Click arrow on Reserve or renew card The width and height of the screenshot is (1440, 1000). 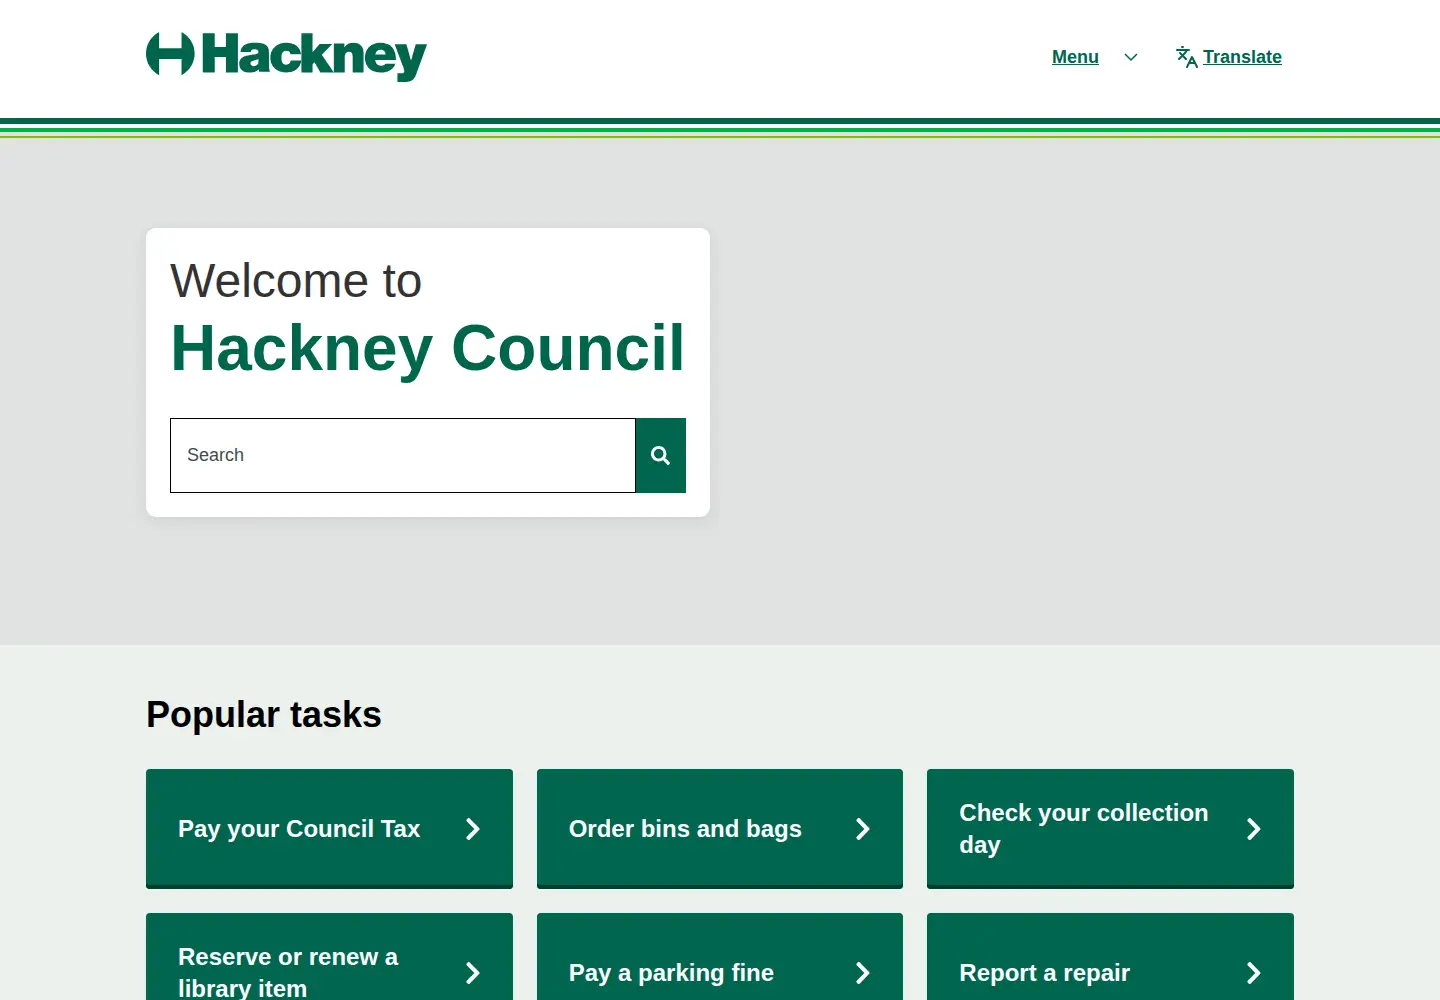[473, 973]
